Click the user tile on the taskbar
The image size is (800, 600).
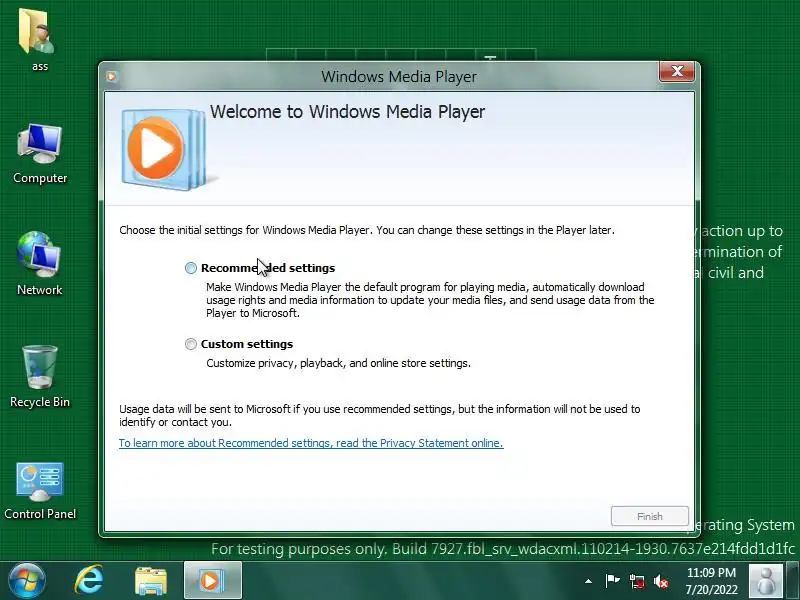(x=765, y=581)
